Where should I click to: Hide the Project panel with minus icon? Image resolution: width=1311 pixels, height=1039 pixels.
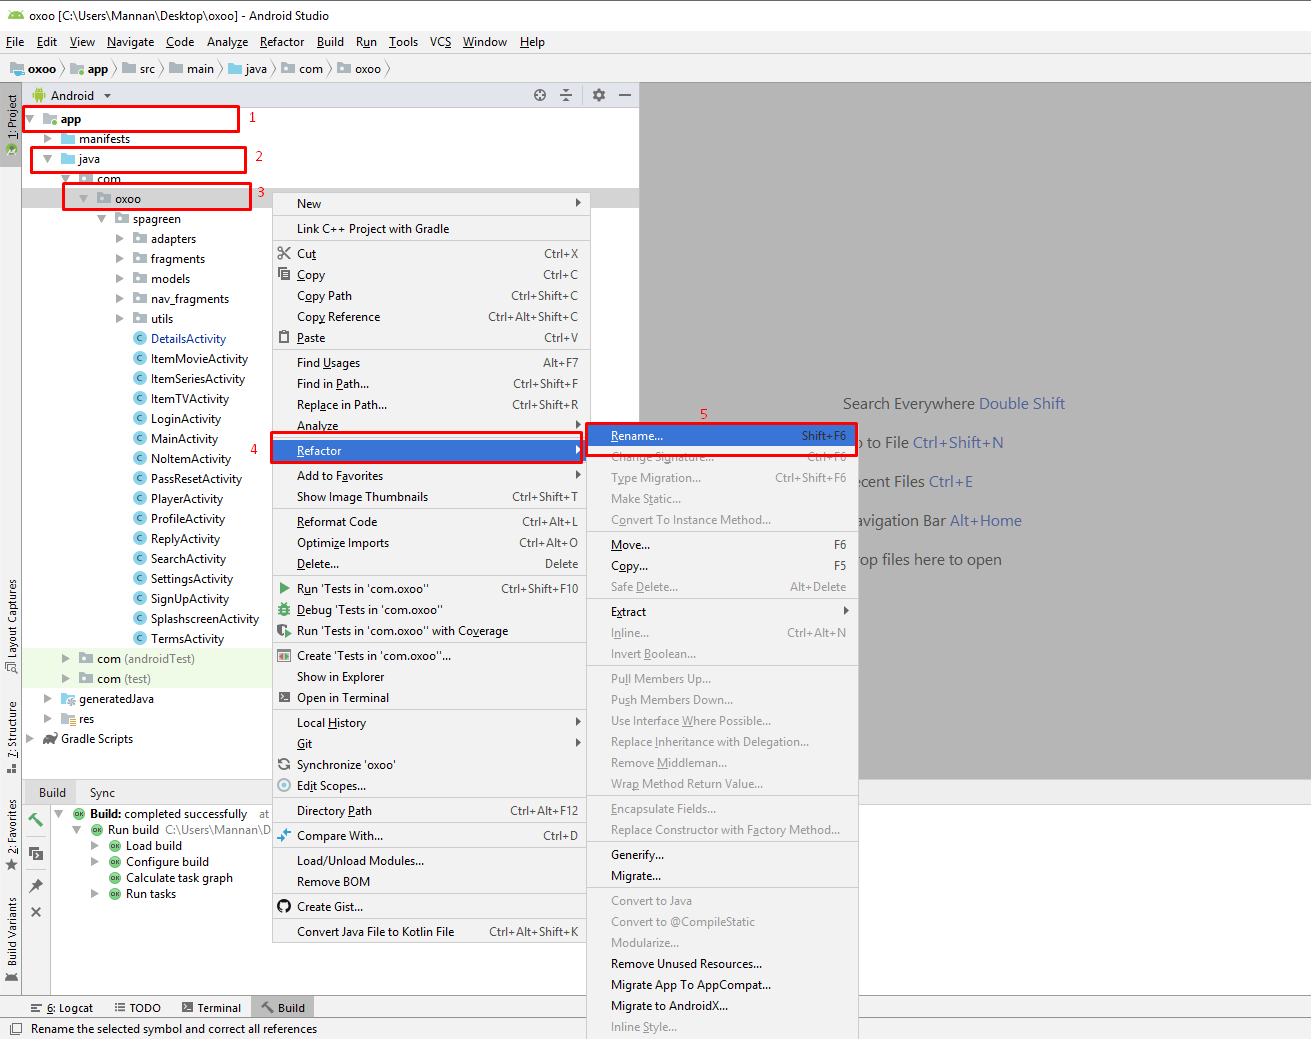pos(625,95)
